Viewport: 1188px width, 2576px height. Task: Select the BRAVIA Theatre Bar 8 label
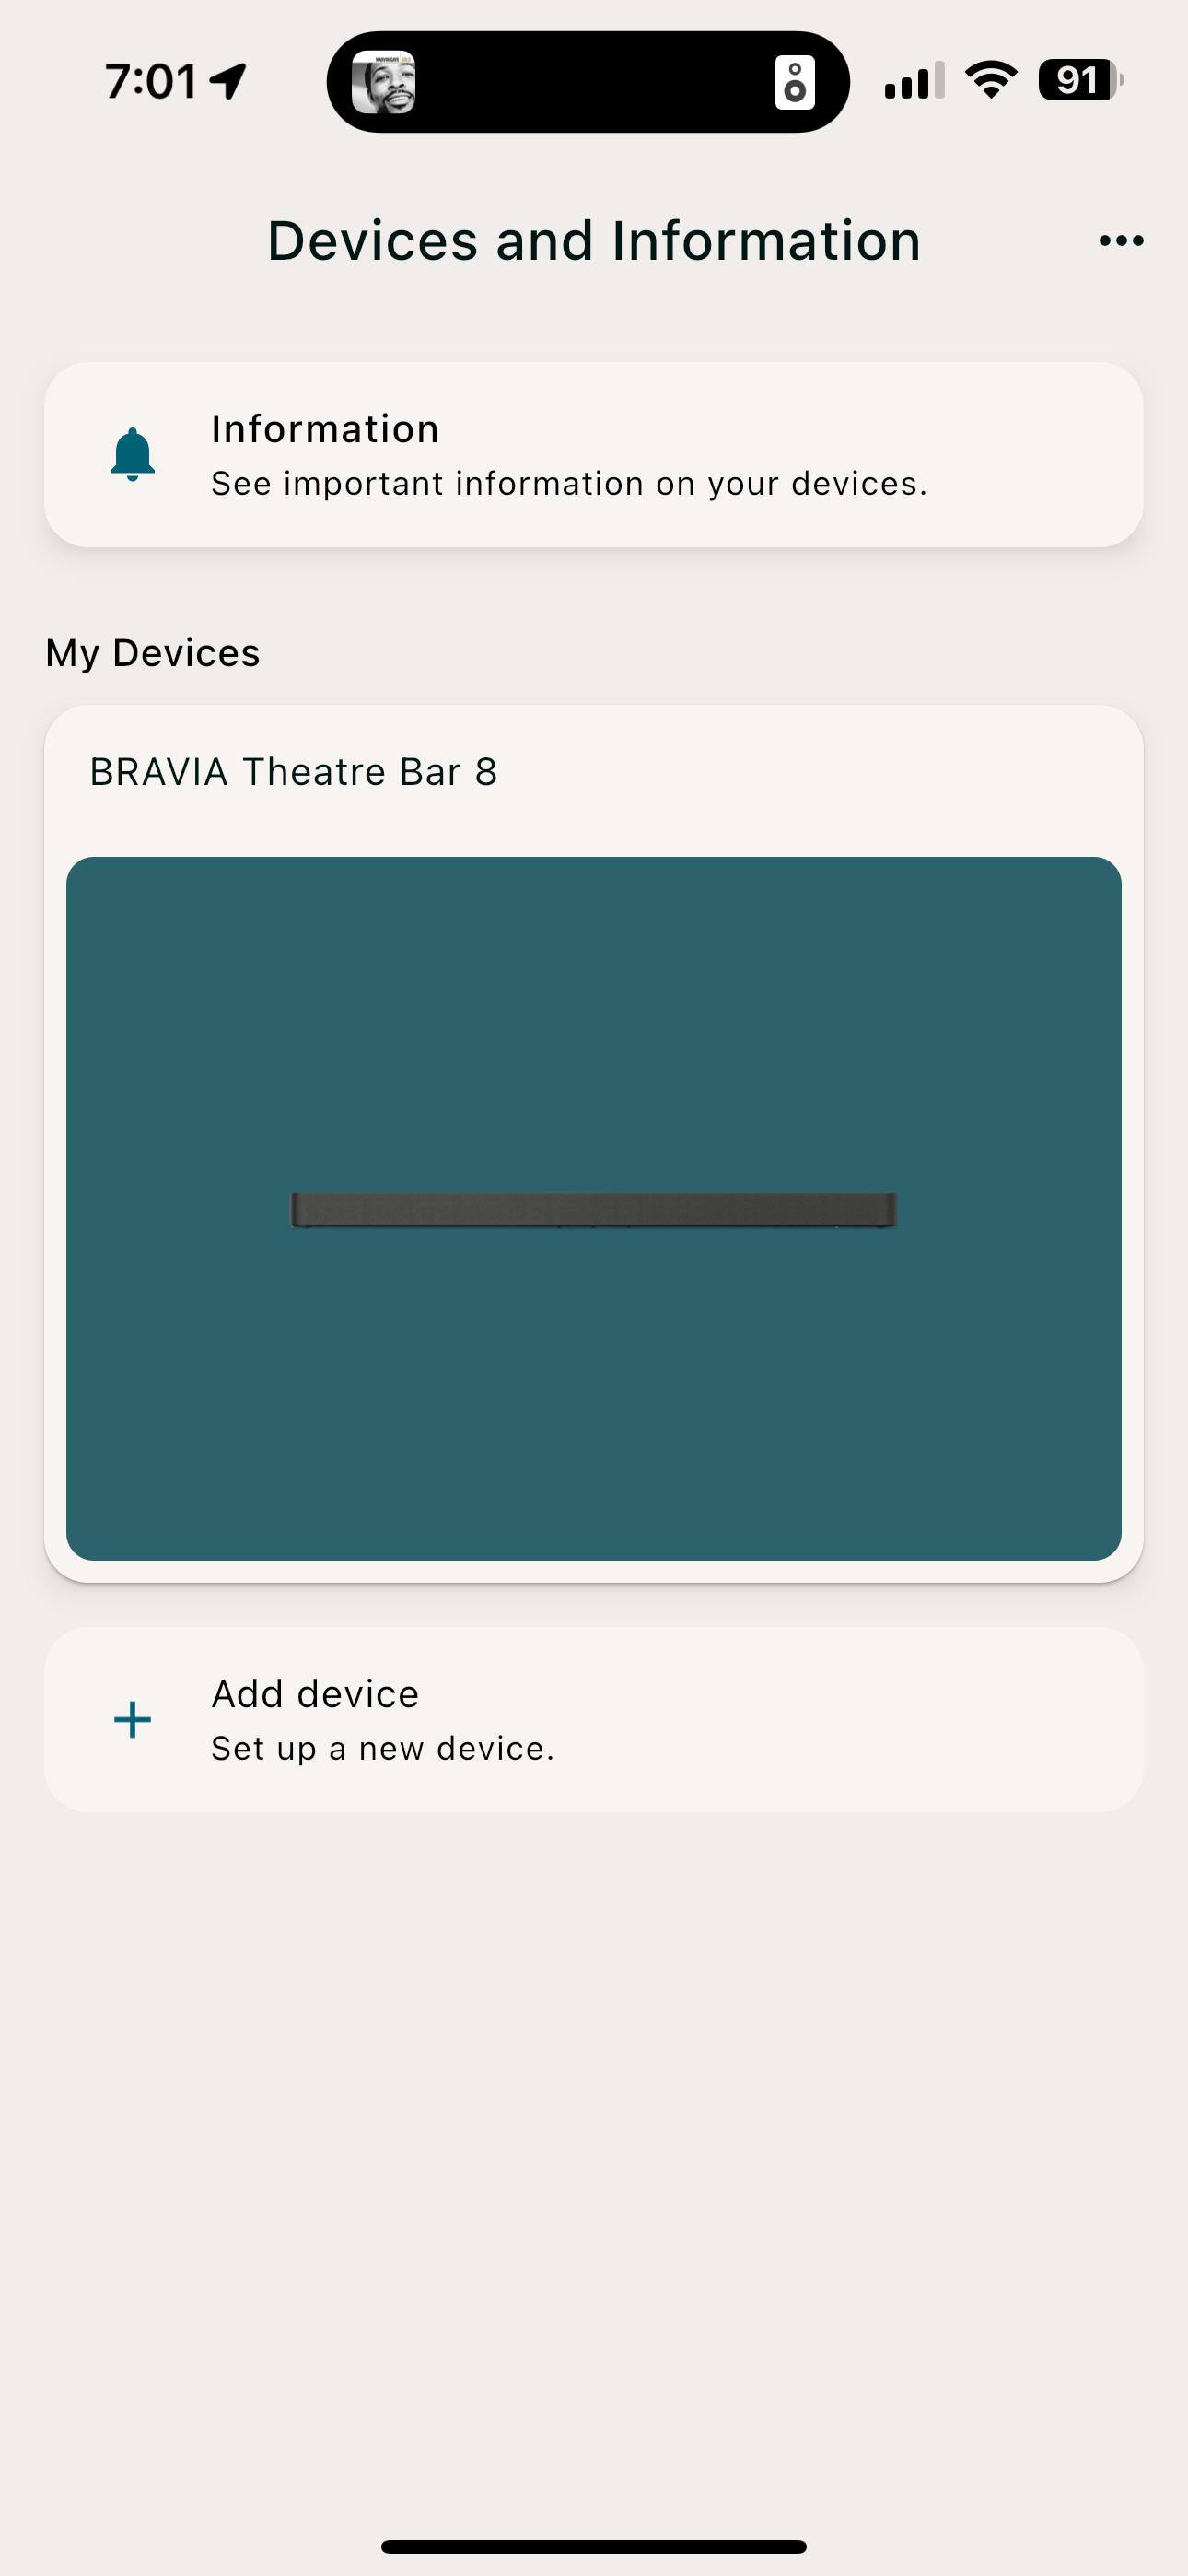coord(293,772)
